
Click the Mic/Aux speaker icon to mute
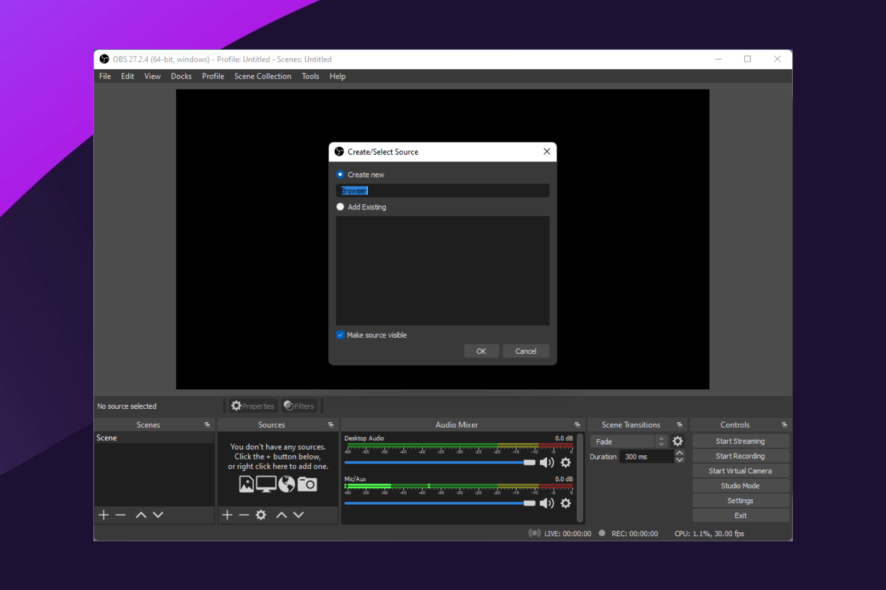click(x=548, y=504)
